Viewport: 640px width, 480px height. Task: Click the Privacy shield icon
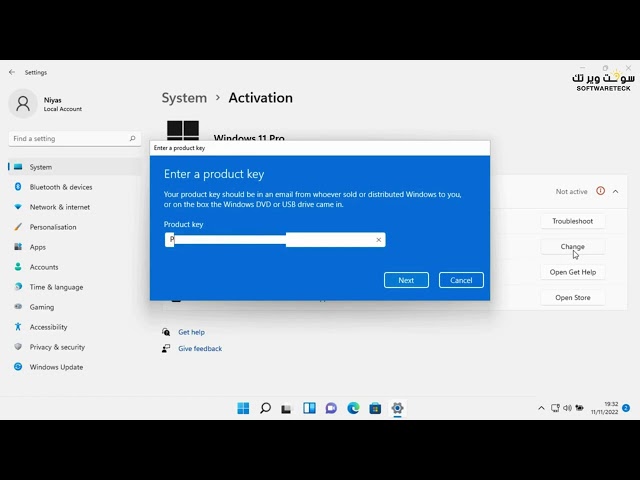tap(18, 347)
